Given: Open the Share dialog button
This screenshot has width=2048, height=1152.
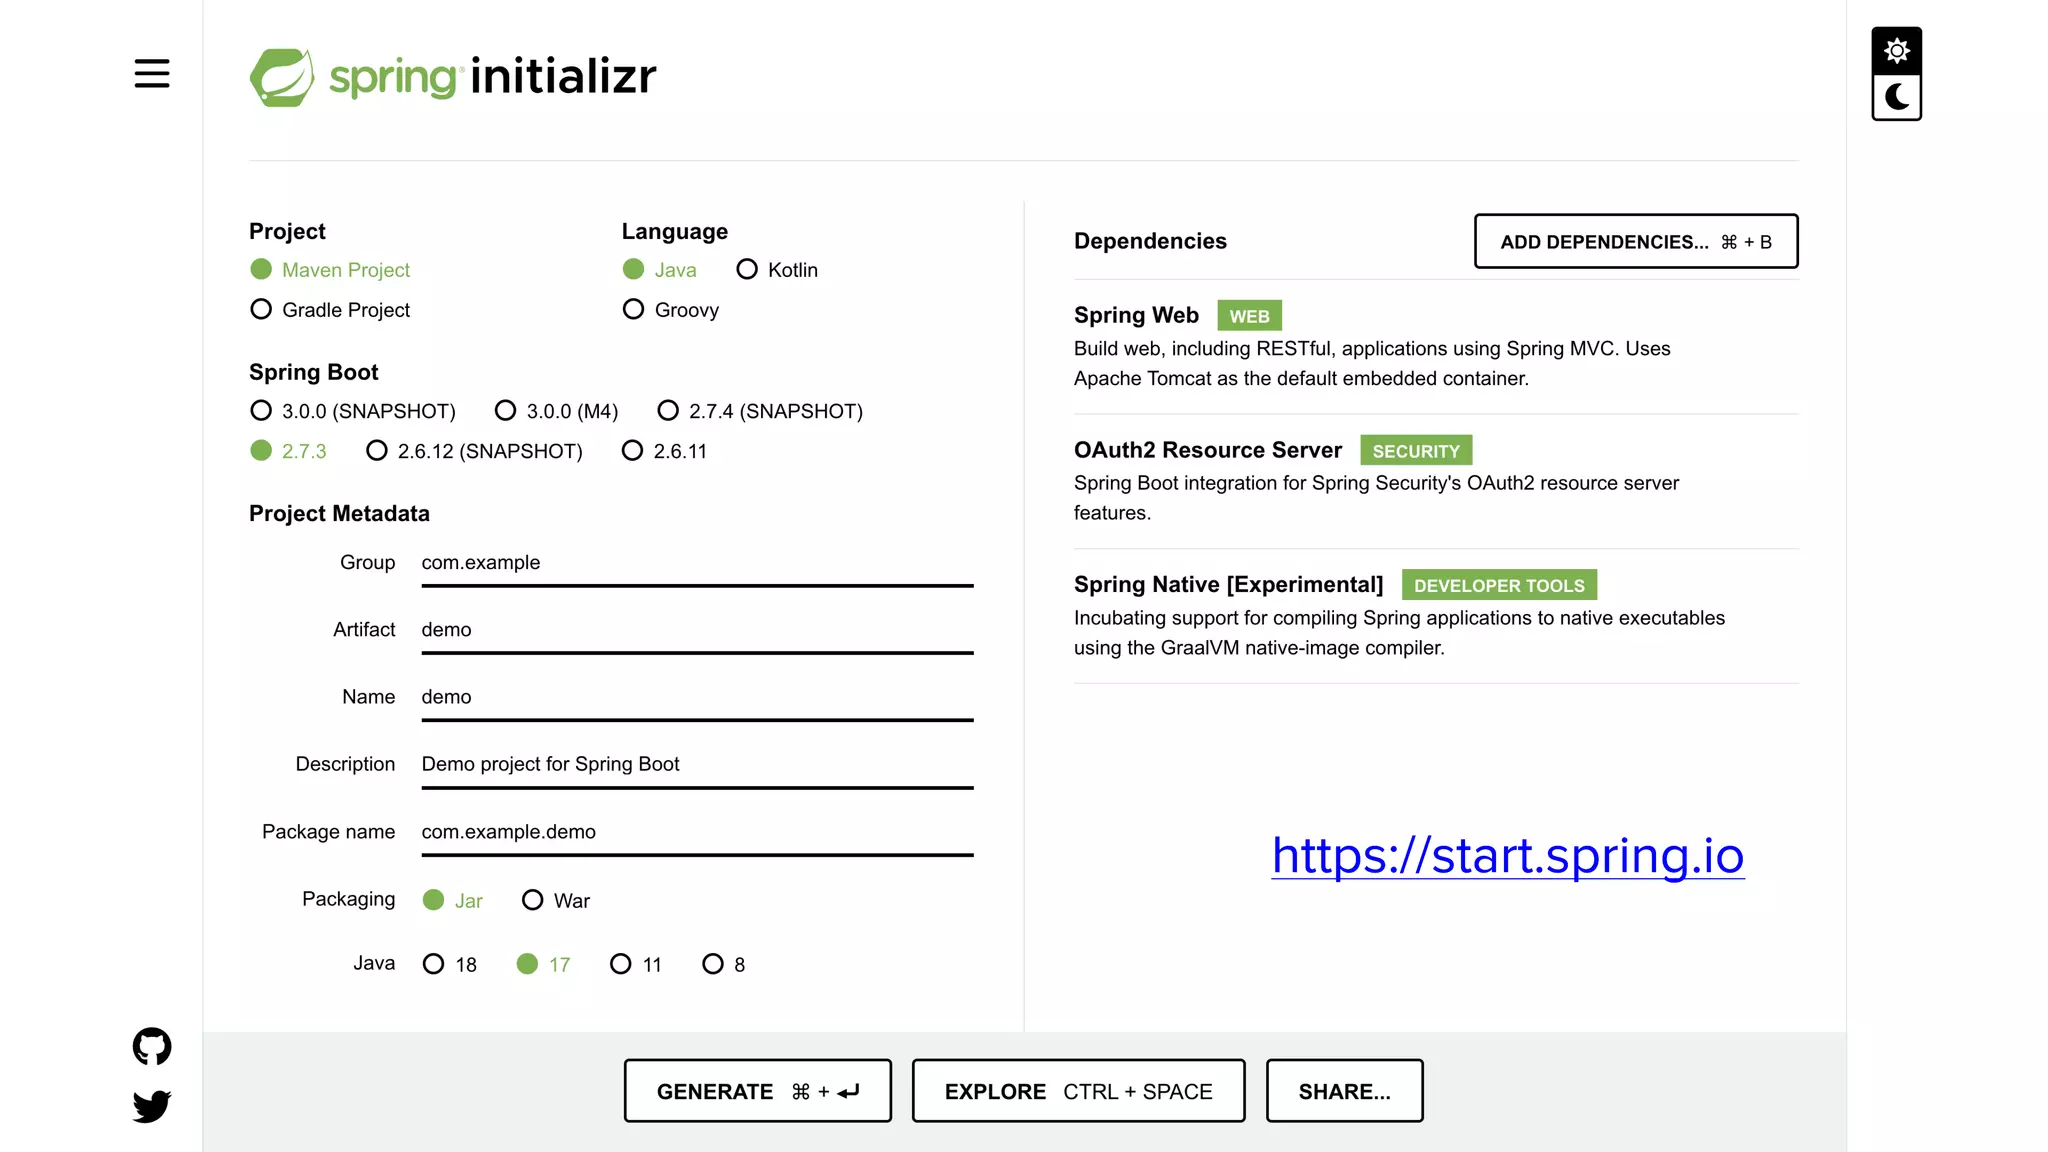Looking at the screenshot, I should [x=1344, y=1091].
